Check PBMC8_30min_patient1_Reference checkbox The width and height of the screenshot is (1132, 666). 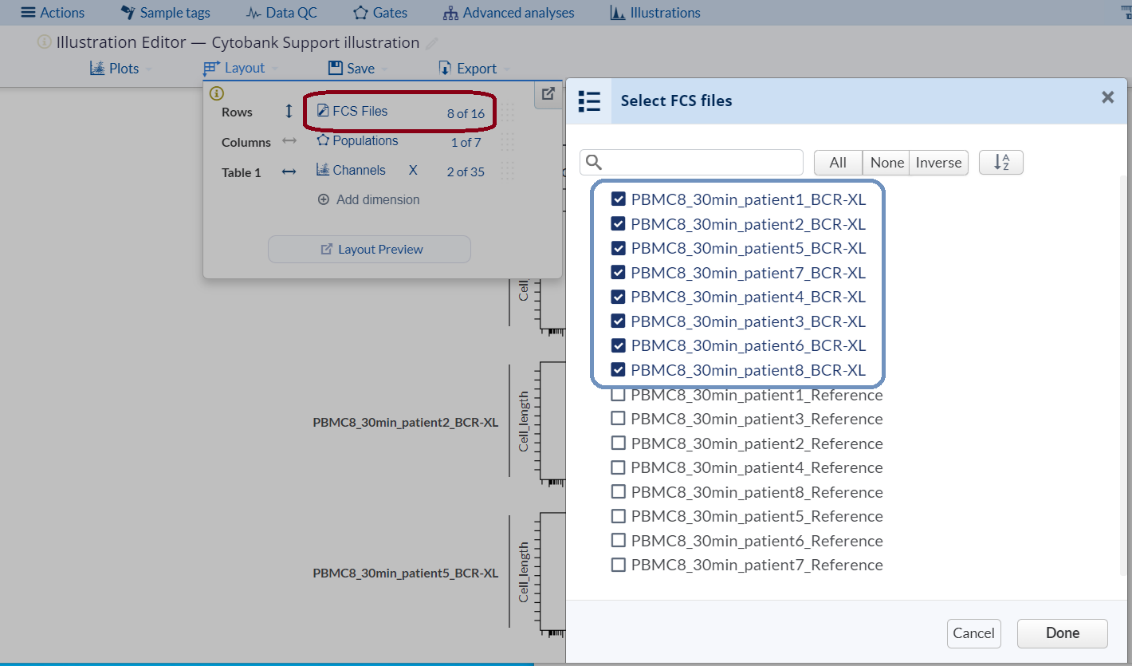coord(618,395)
